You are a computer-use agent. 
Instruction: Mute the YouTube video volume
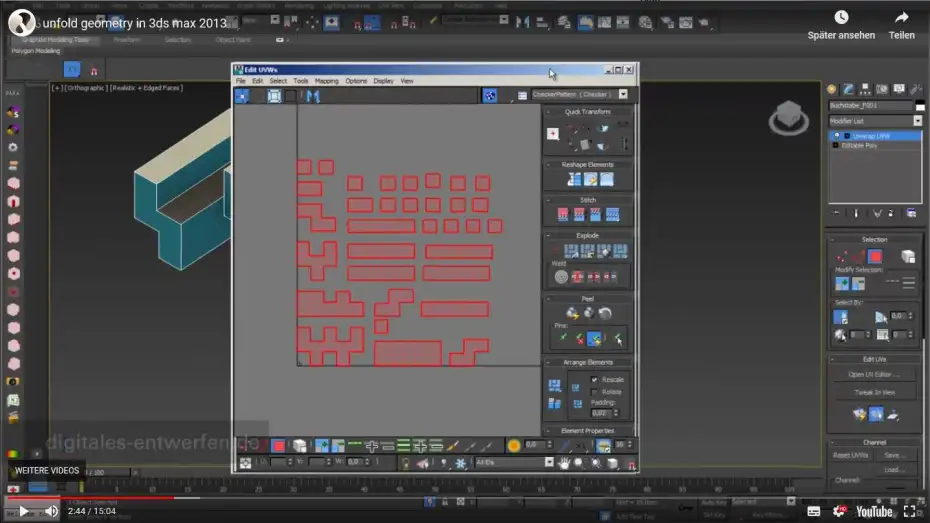(x=52, y=511)
